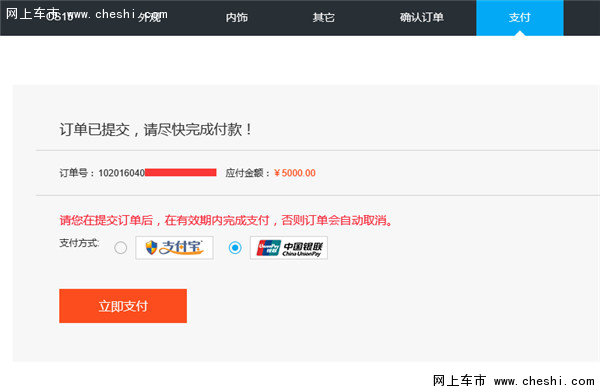
Task: Click the 立即支付 button
Action: [x=123, y=306]
